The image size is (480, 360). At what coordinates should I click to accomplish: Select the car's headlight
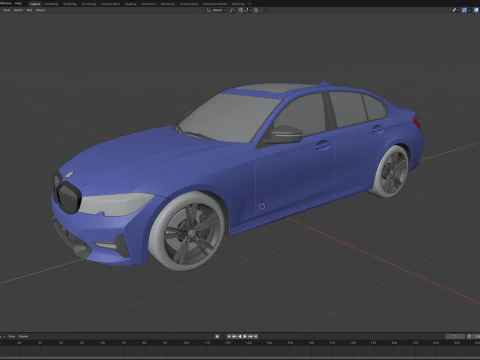[x=117, y=204]
